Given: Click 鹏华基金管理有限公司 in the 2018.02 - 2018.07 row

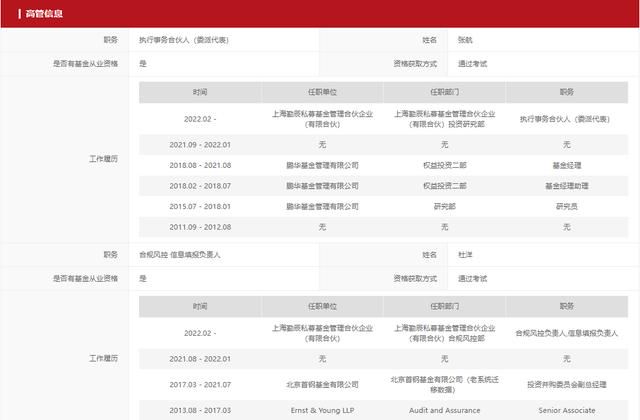Looking at the screenshot, I should point(322,186).
